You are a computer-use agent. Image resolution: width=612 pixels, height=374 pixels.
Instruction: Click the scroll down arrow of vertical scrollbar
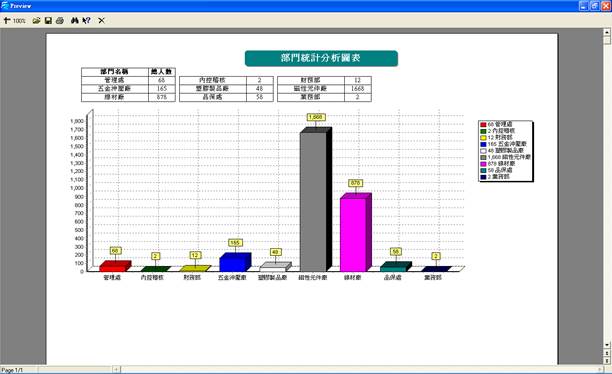click(x=607, y=345)
